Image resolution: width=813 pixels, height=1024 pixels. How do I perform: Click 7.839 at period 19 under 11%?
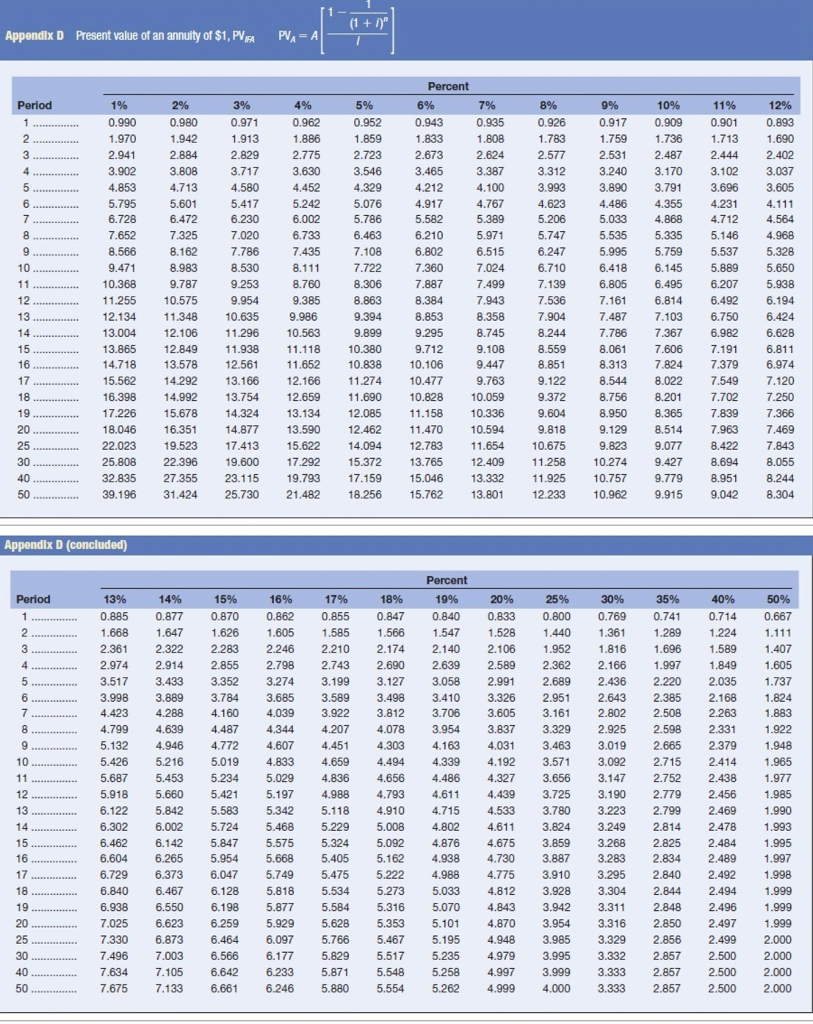(724, 413)
